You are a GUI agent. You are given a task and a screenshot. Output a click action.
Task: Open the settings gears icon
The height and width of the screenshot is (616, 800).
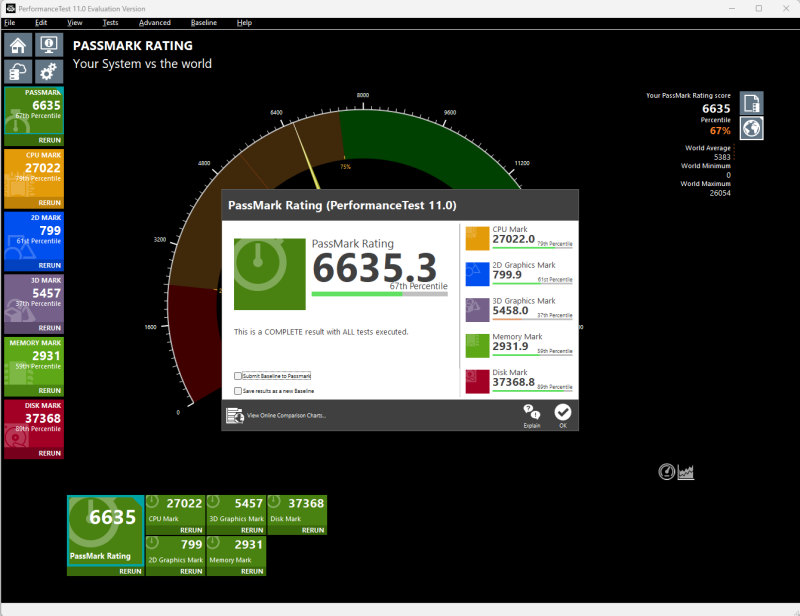49,71
